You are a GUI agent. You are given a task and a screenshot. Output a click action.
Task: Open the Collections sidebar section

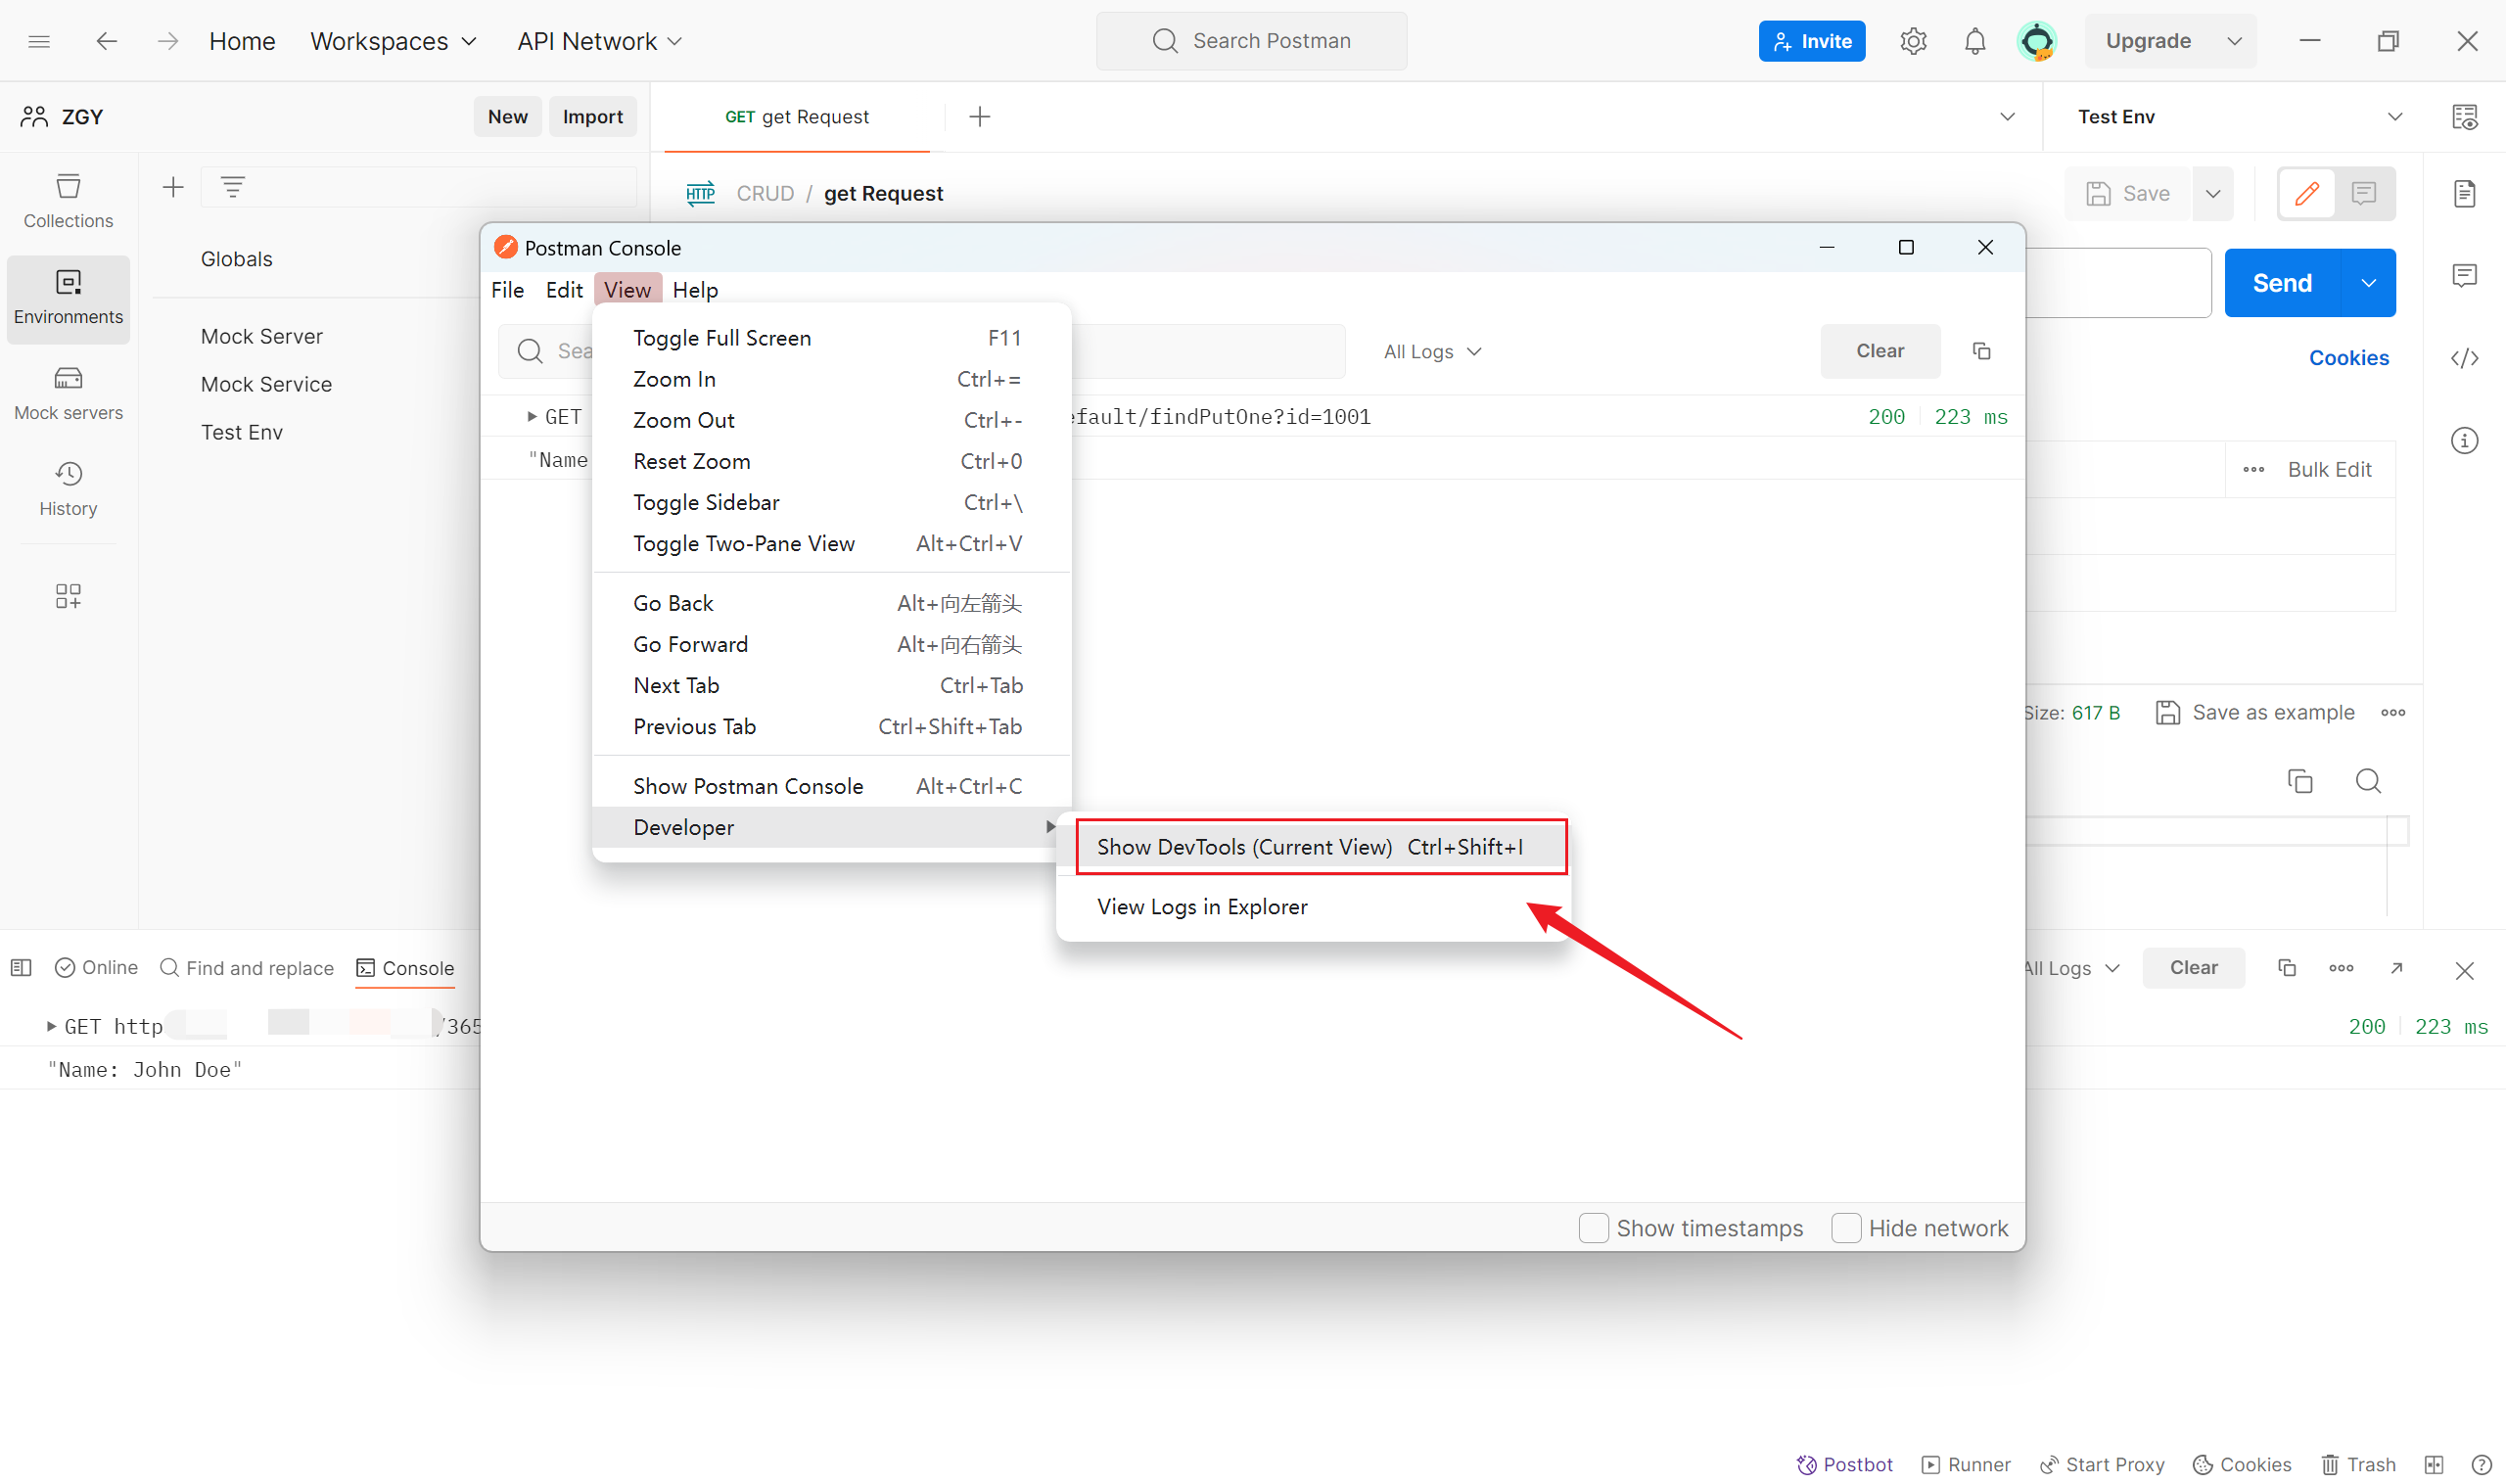click(68, 201)
